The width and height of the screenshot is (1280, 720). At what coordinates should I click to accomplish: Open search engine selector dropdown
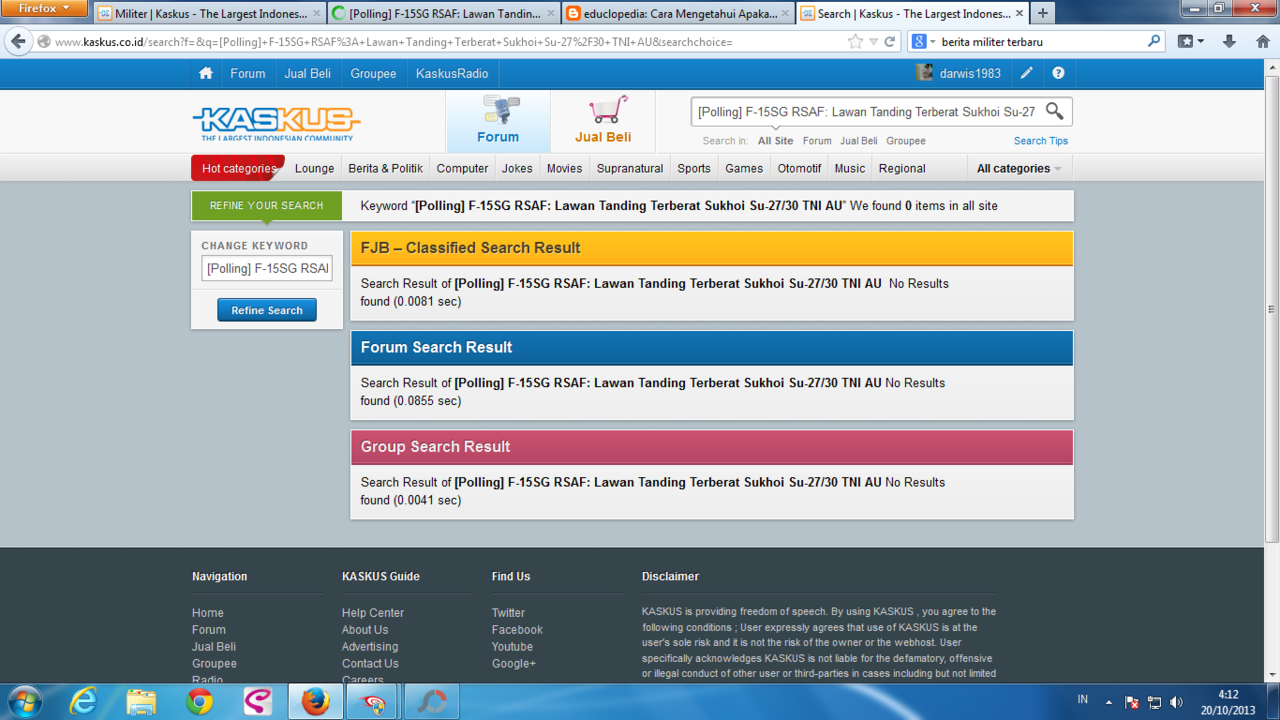tap(923, 42)
